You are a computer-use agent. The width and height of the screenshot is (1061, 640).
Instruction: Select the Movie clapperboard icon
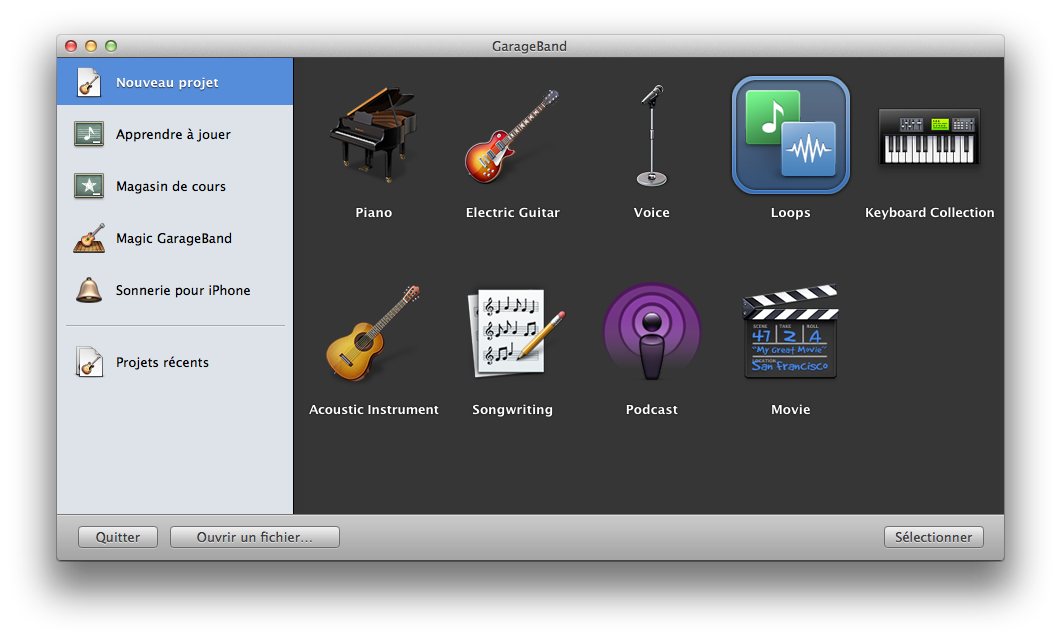tap(790, 334)
